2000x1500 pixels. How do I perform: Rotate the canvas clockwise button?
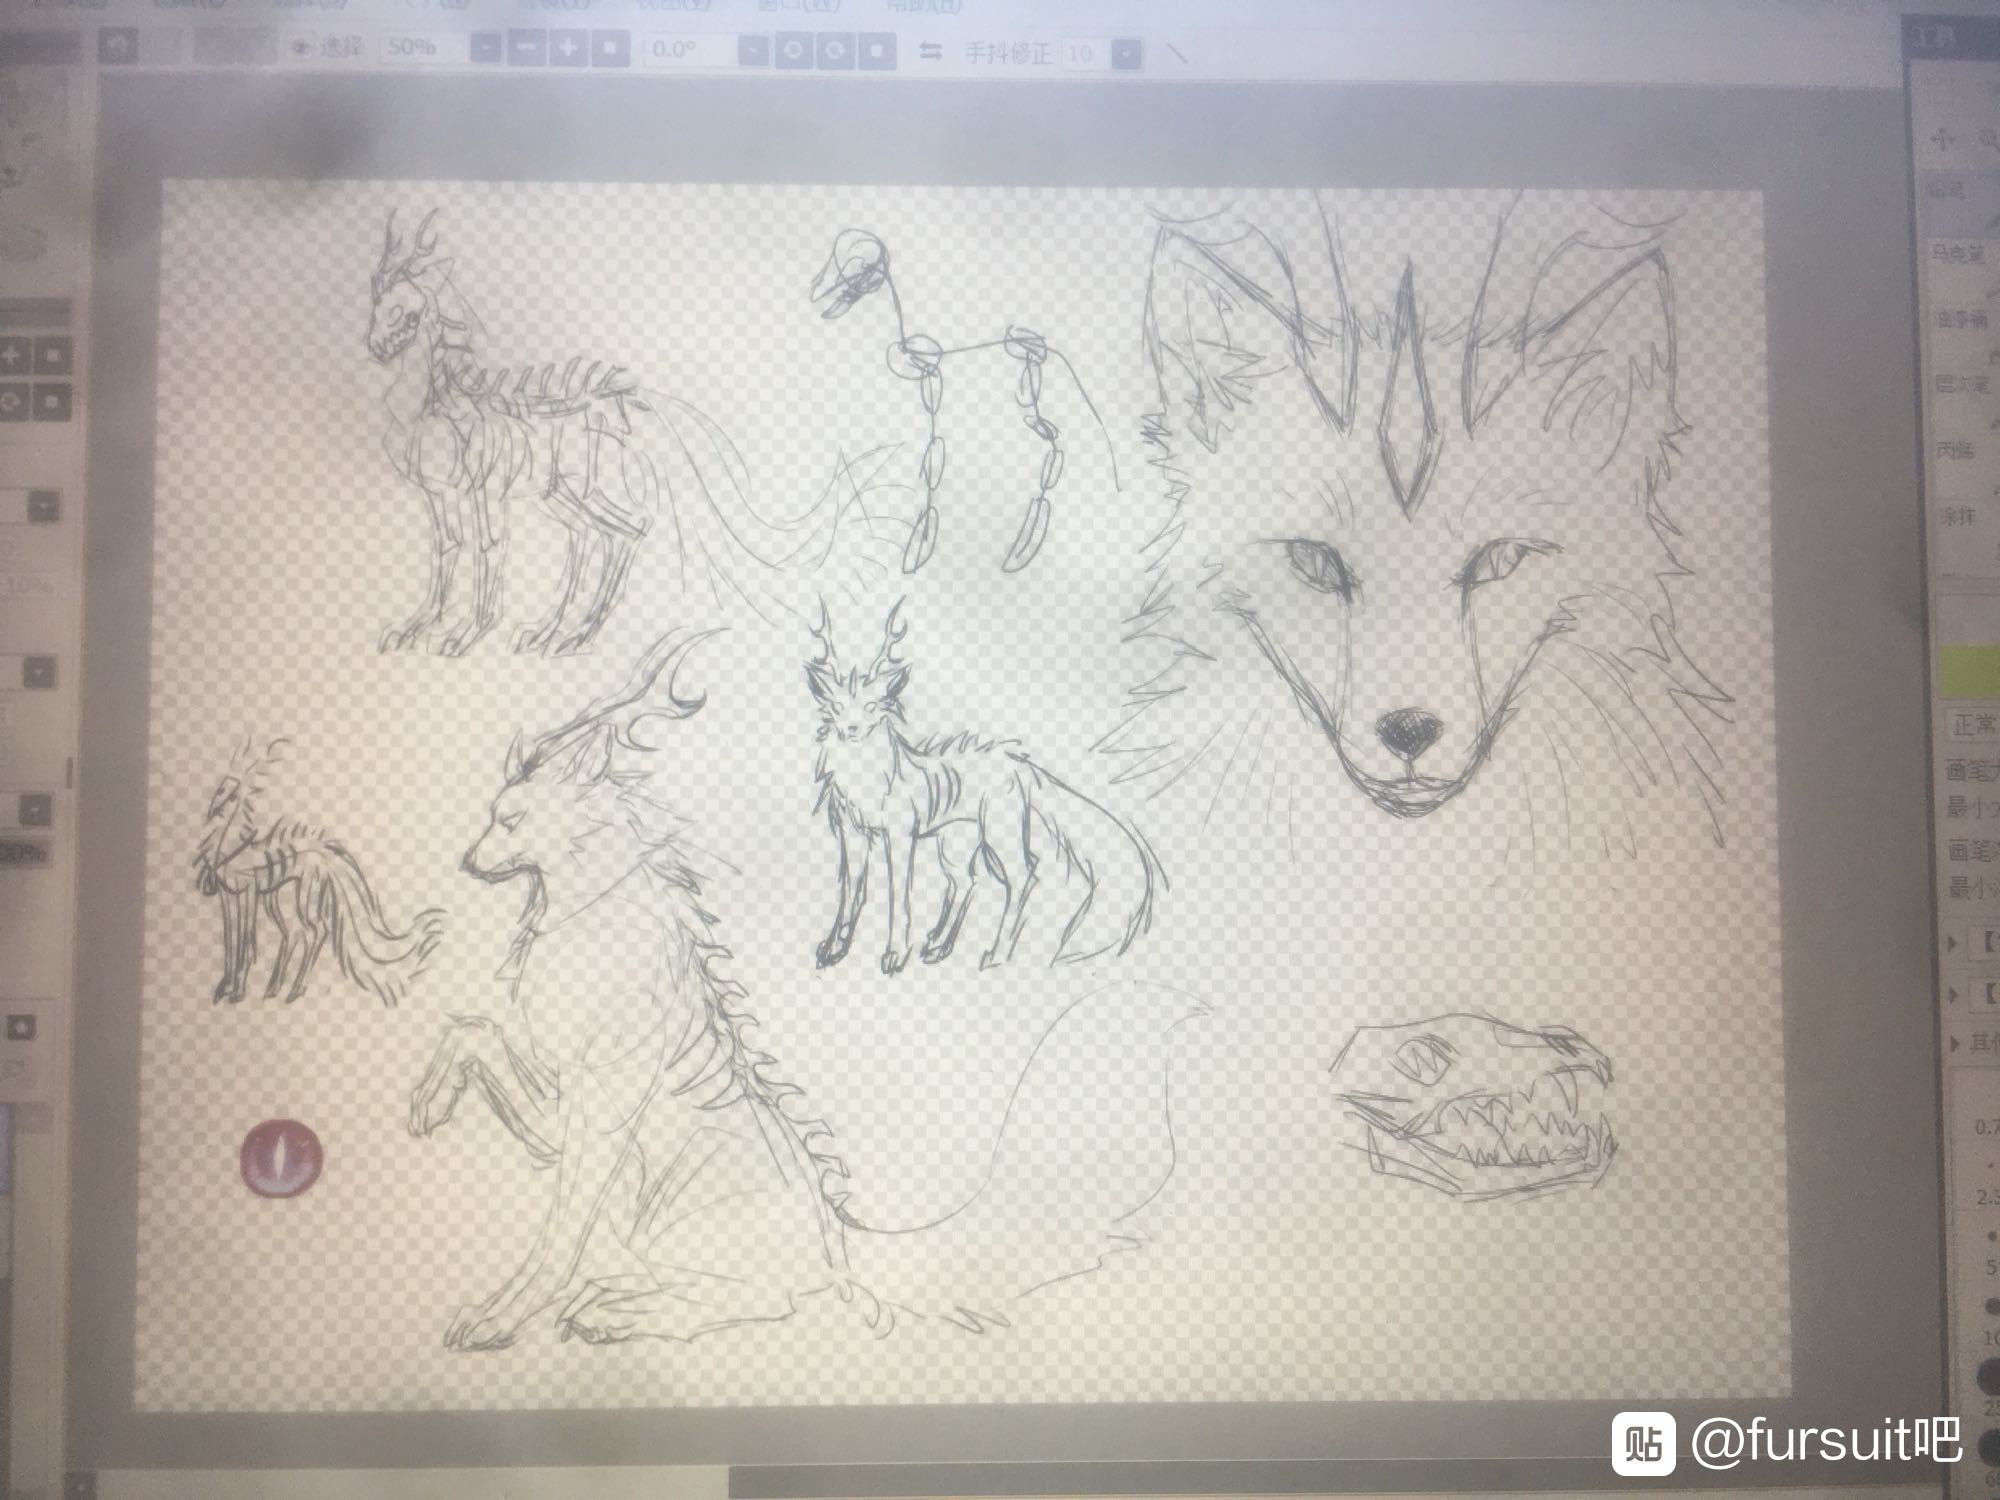coord(834,51)
